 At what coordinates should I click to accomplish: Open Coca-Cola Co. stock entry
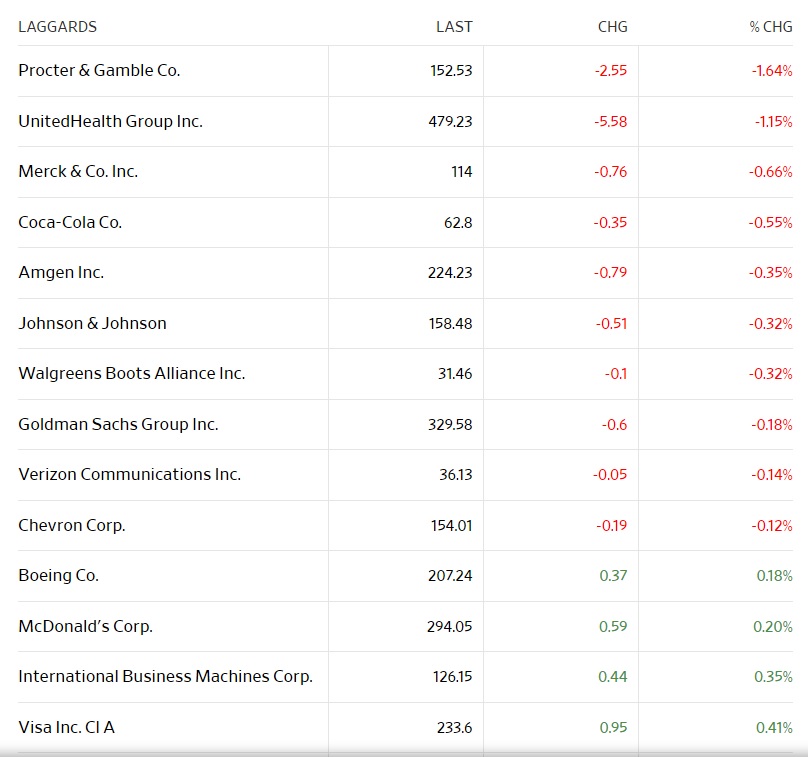pyautogui.click(x=70, y=223)
